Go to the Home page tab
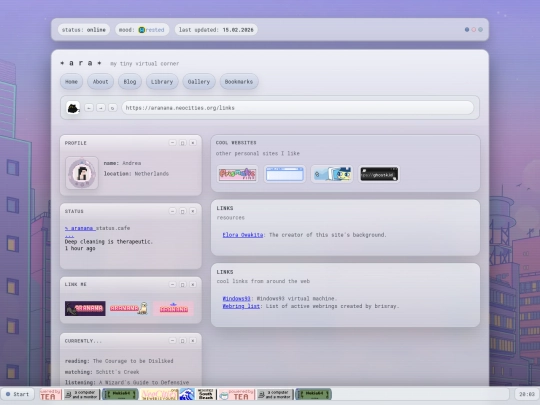Image resolution: width=540 pixels, height=405 pixels. pos(71,82)
